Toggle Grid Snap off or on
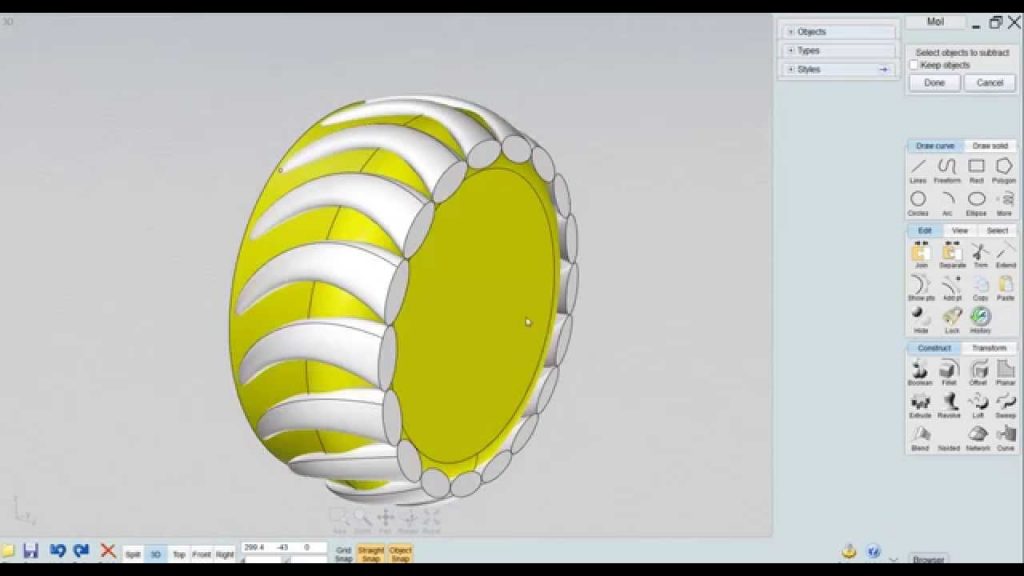Image resolution: width=1024 pixels, height=576 pixels. click(343, 552)
